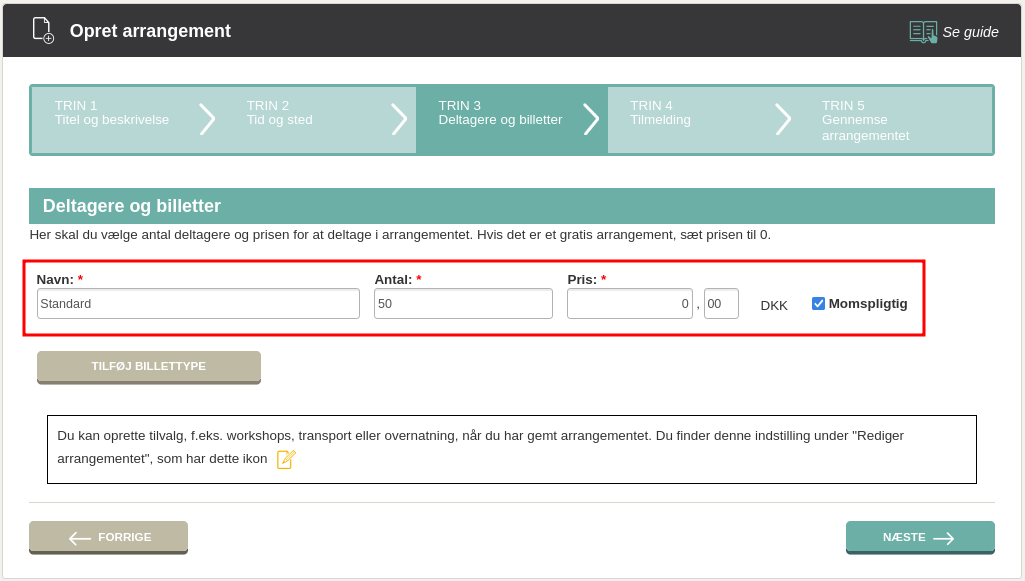This screenshot has width=1025, height=581.
Task: Click the chevron after Trin 3
Action: (x=591, y=120)
